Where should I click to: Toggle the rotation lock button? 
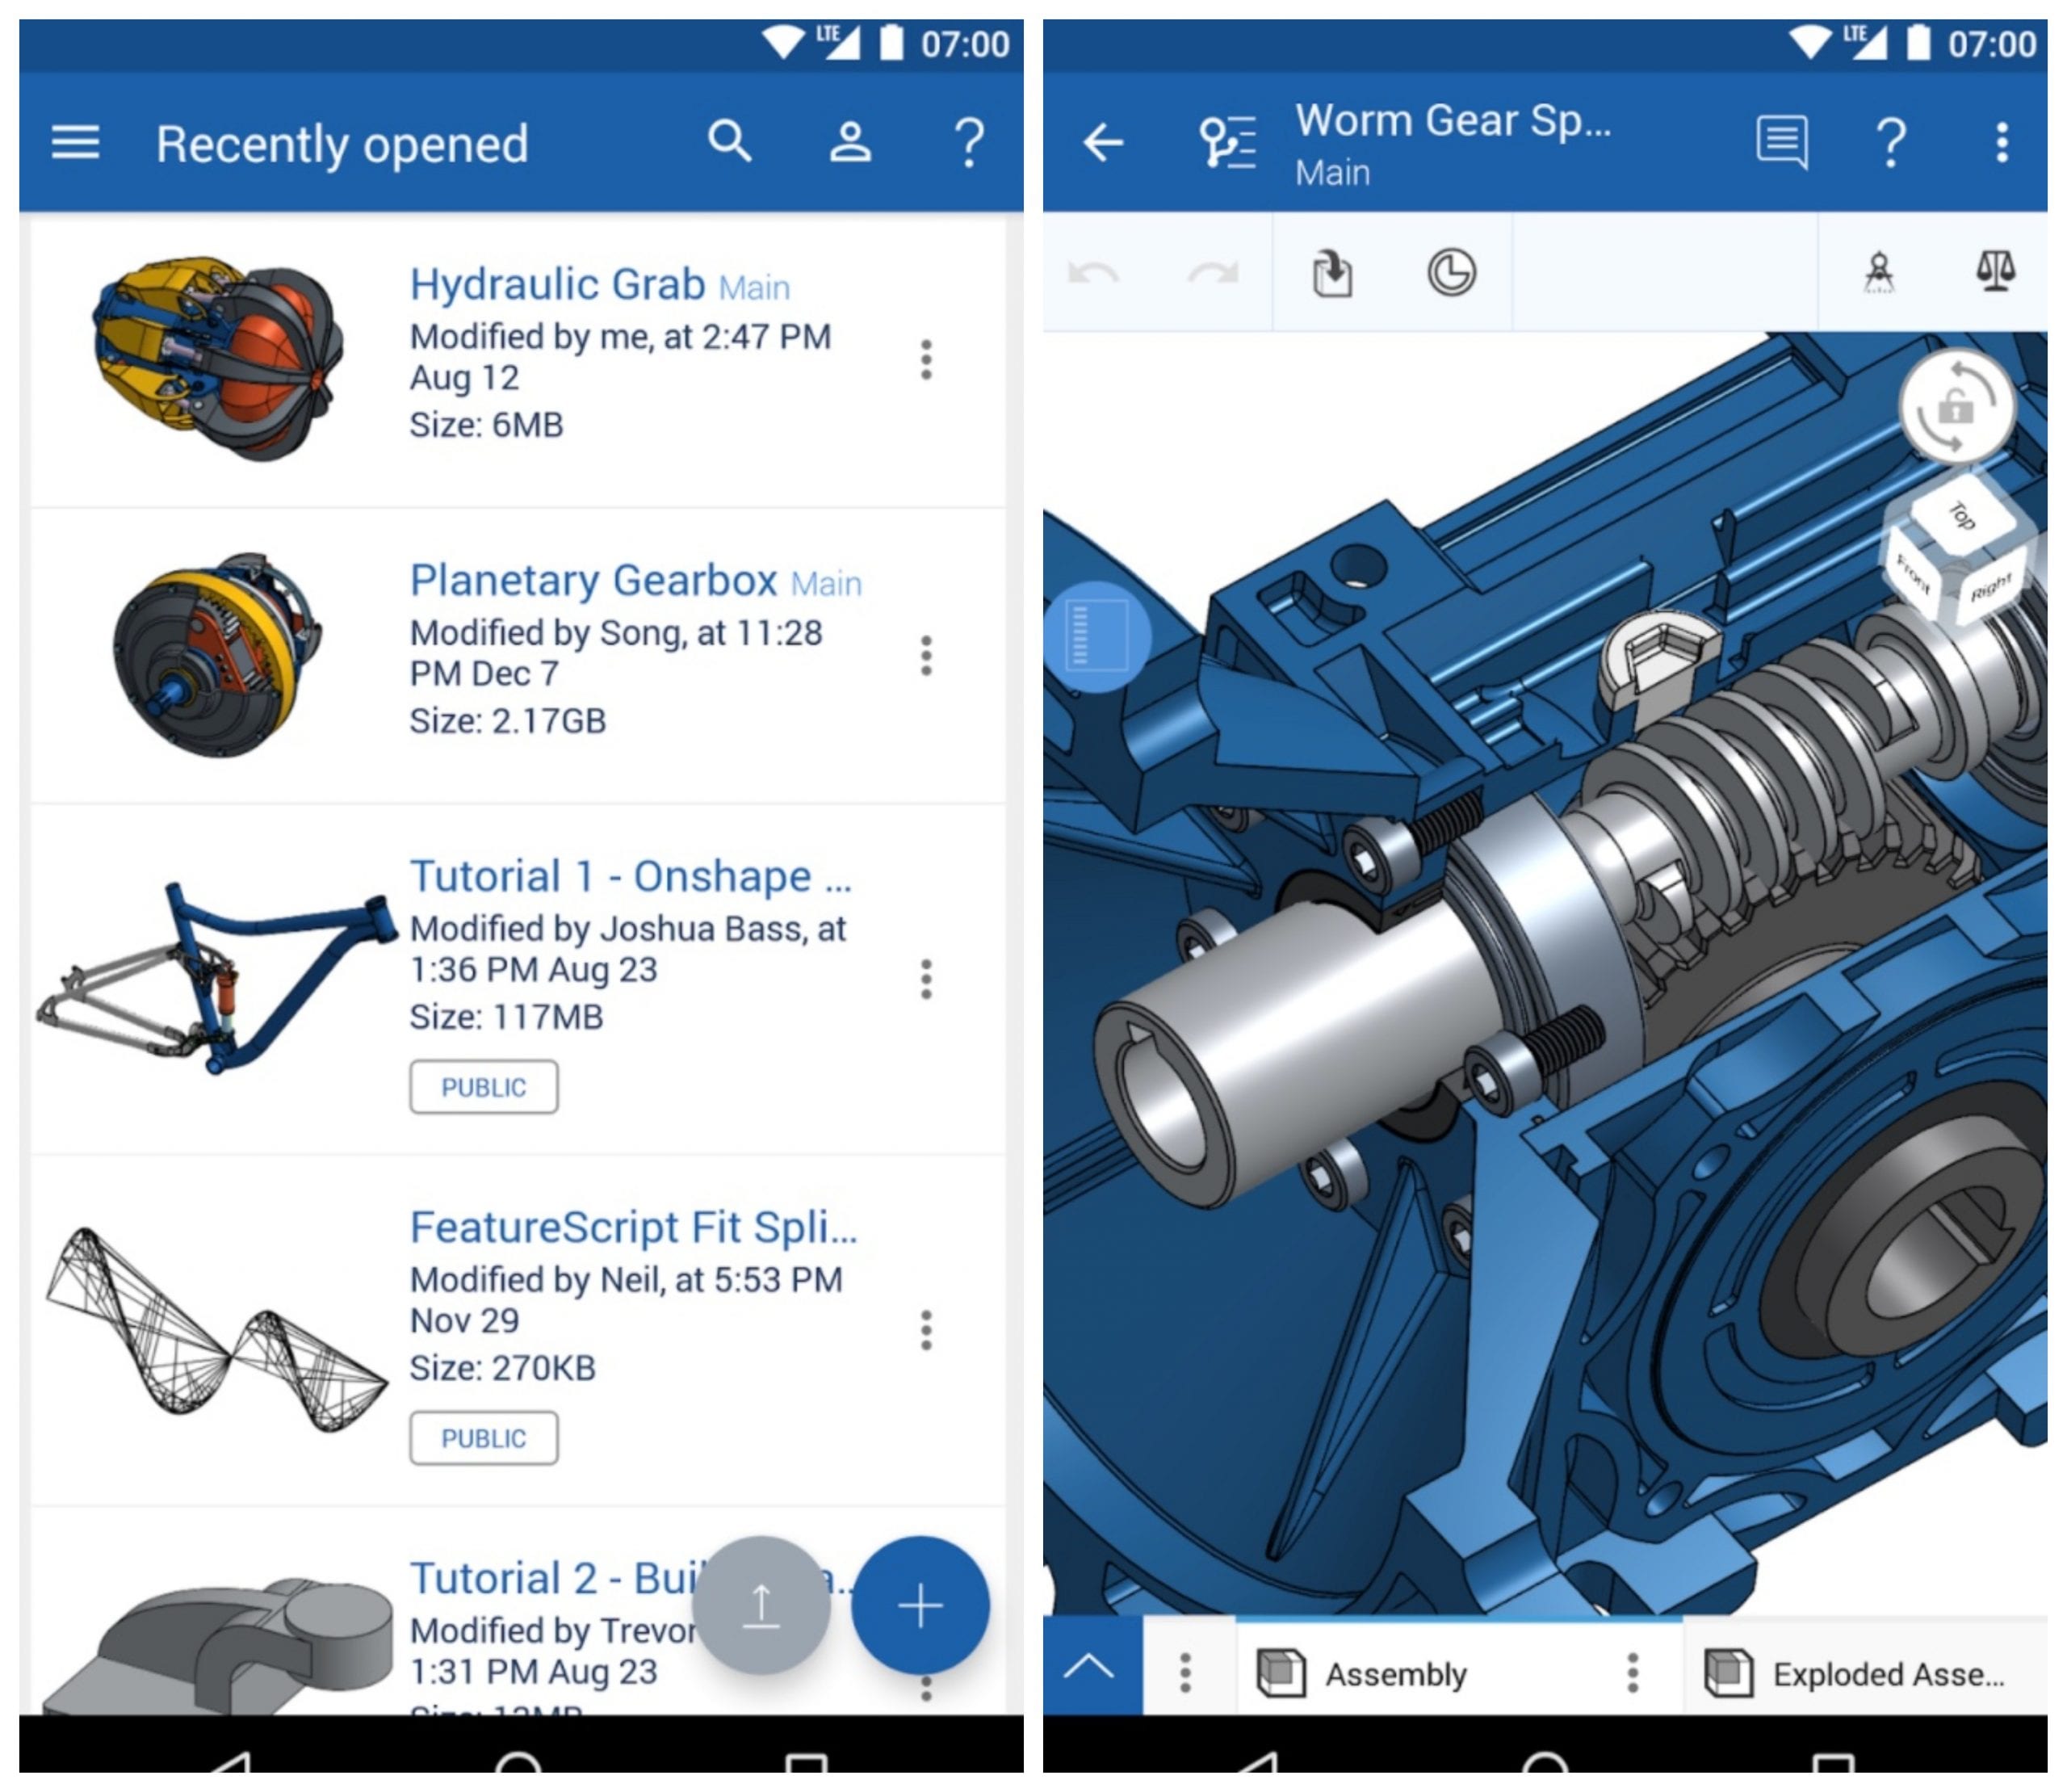pyautogui.click(x=1957, y=407)
